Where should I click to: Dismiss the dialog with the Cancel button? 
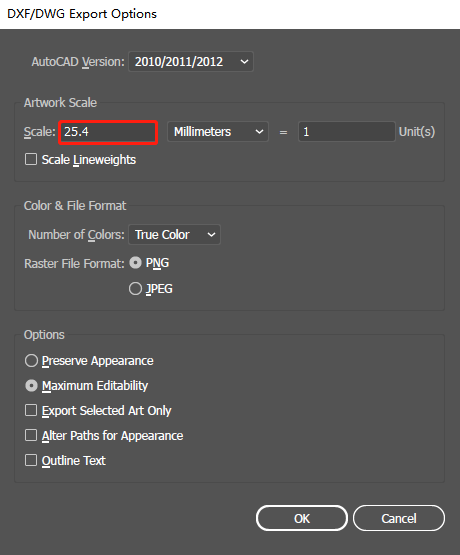coord(399,518)
